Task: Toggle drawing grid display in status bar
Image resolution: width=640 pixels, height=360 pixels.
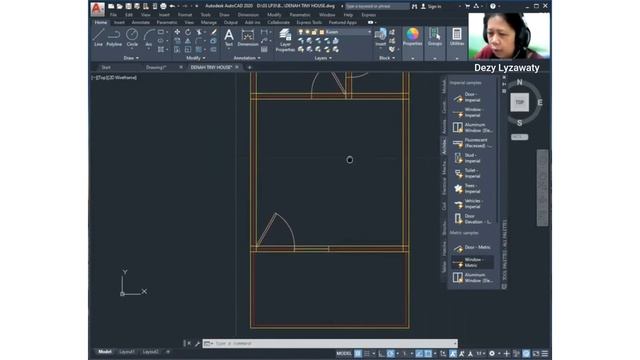Action: coord(358,353)
